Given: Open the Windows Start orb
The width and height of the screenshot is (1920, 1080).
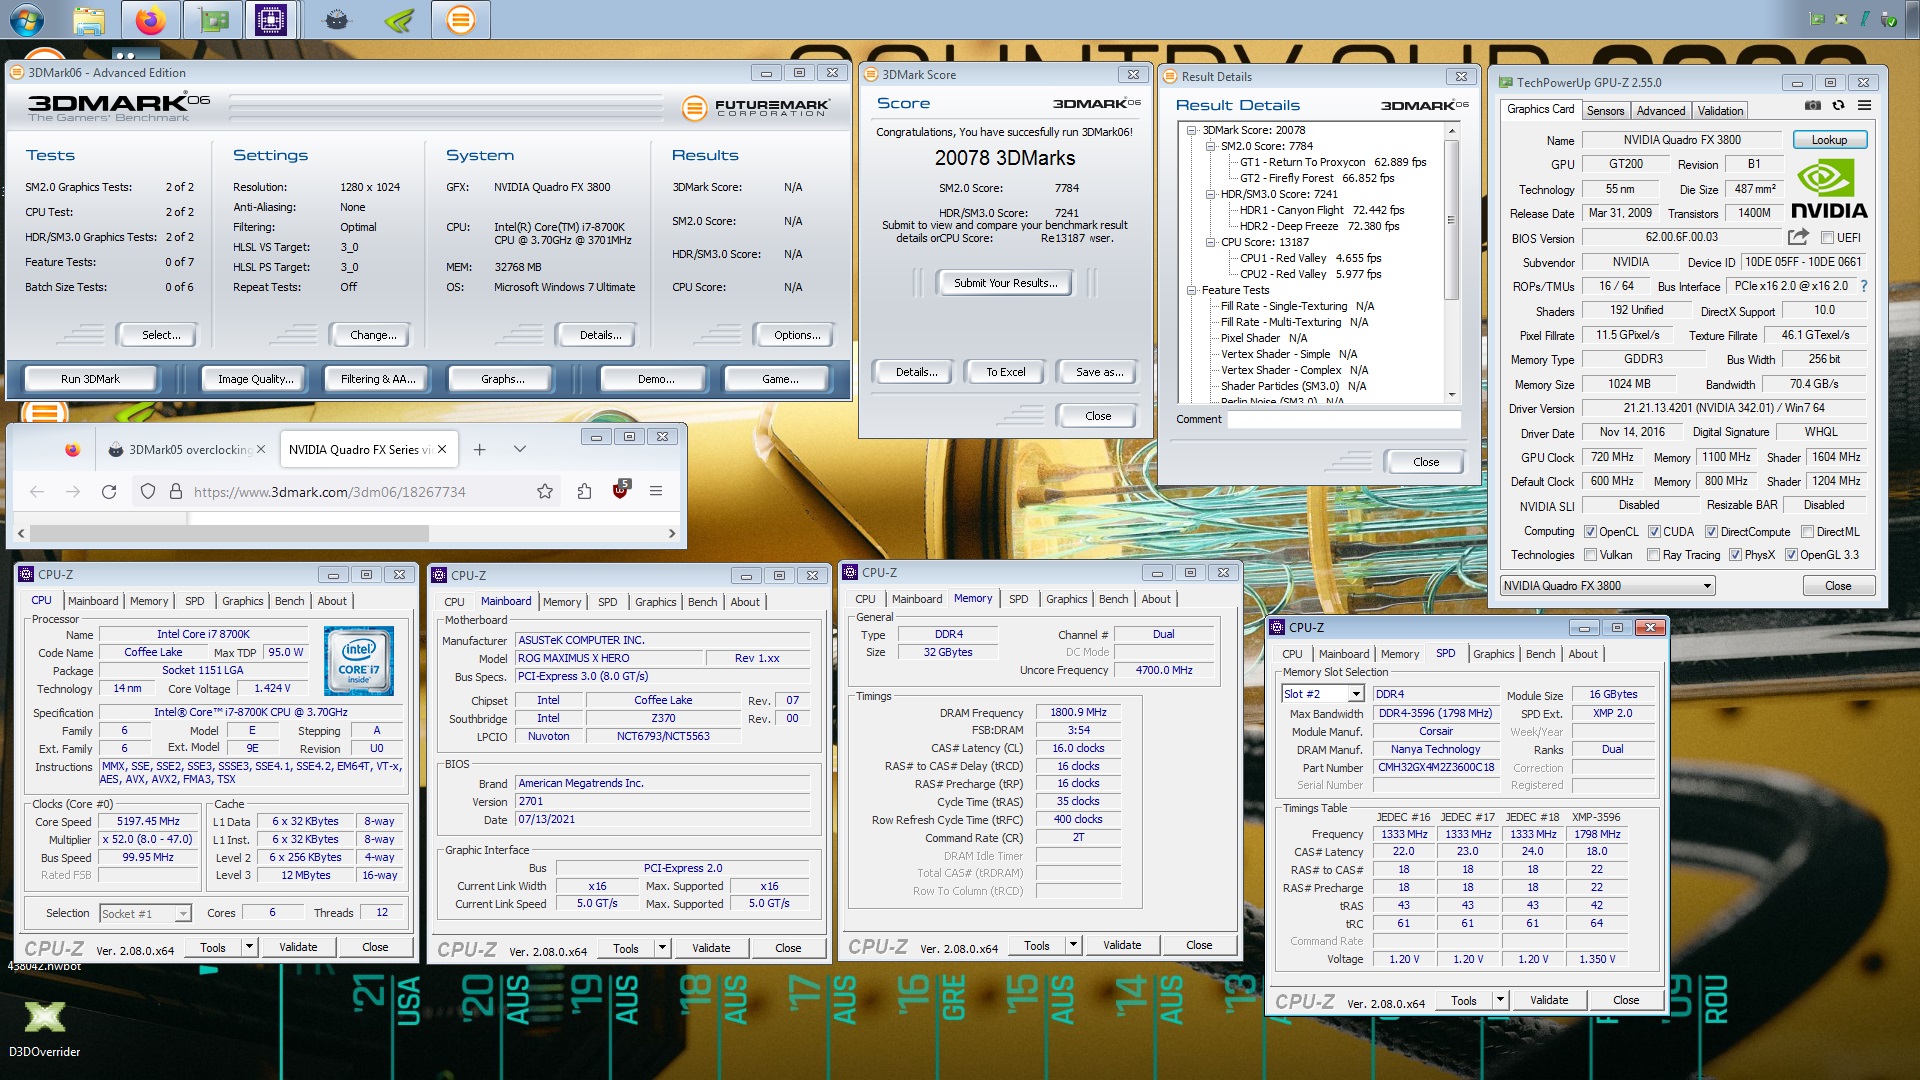Looking at the screenshot, I should [x=26, y=19].
